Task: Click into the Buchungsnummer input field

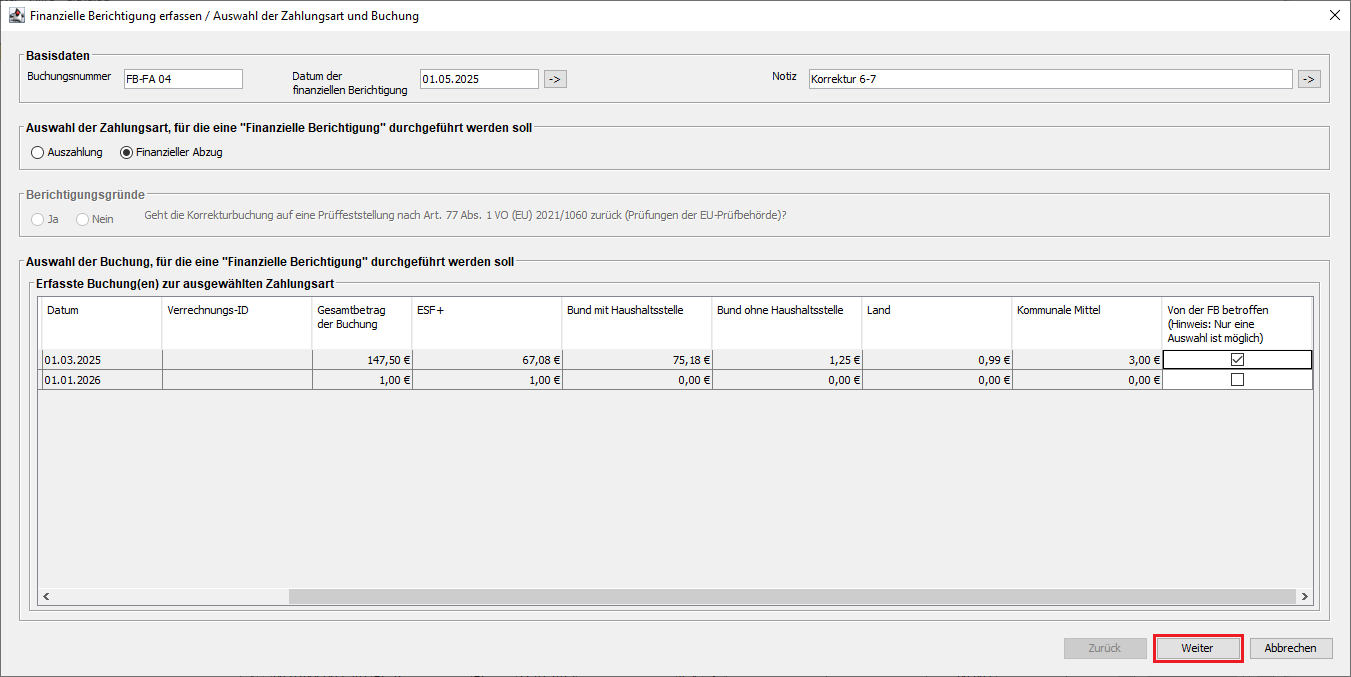Action: [x=182, y=79]
